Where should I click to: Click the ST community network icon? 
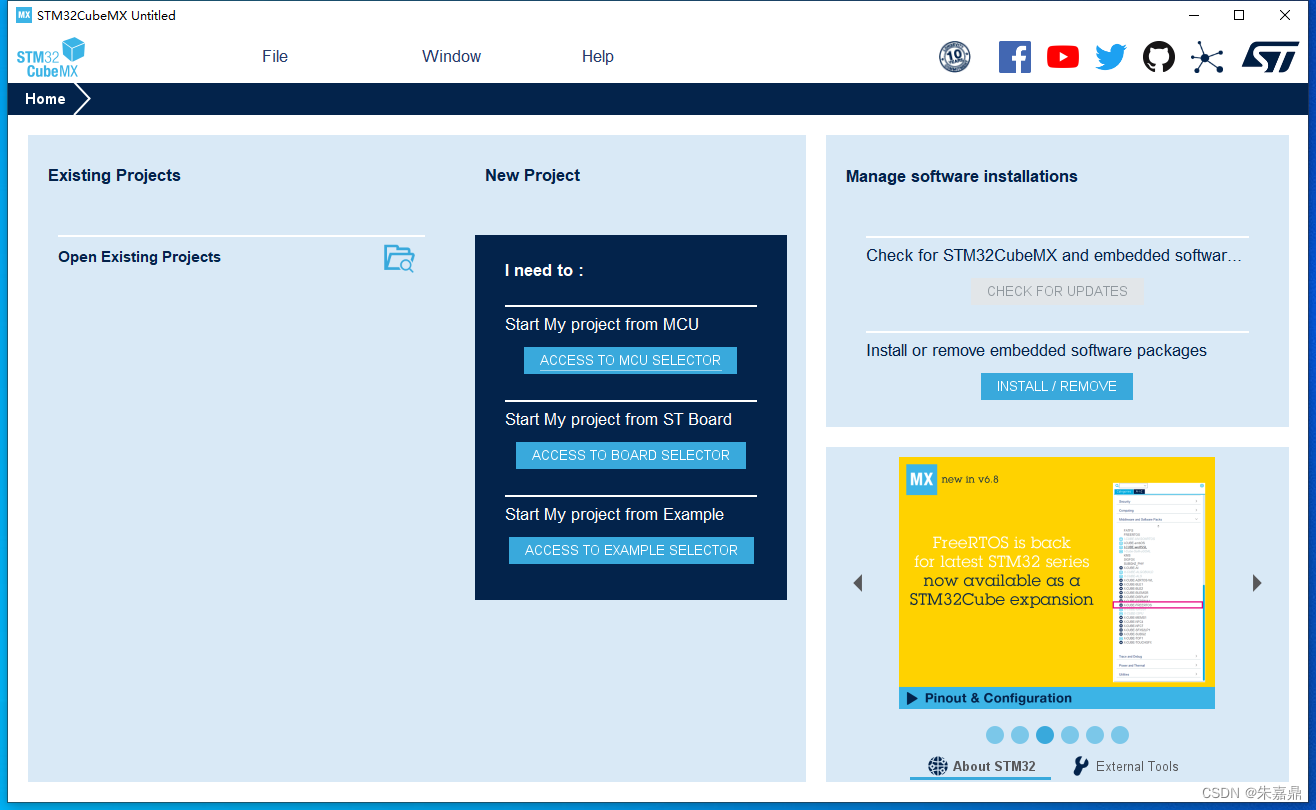pyautogui.click(x=1207, y=57)
